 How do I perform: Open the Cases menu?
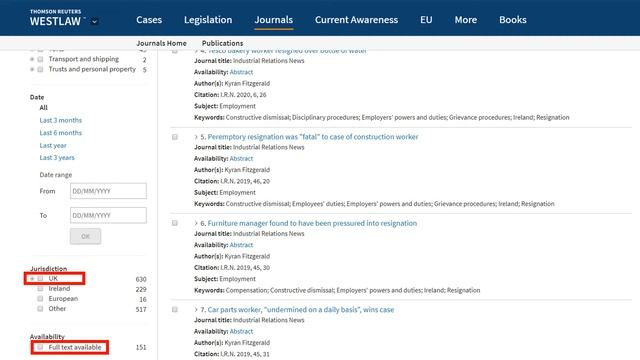[x=149, y=20]
